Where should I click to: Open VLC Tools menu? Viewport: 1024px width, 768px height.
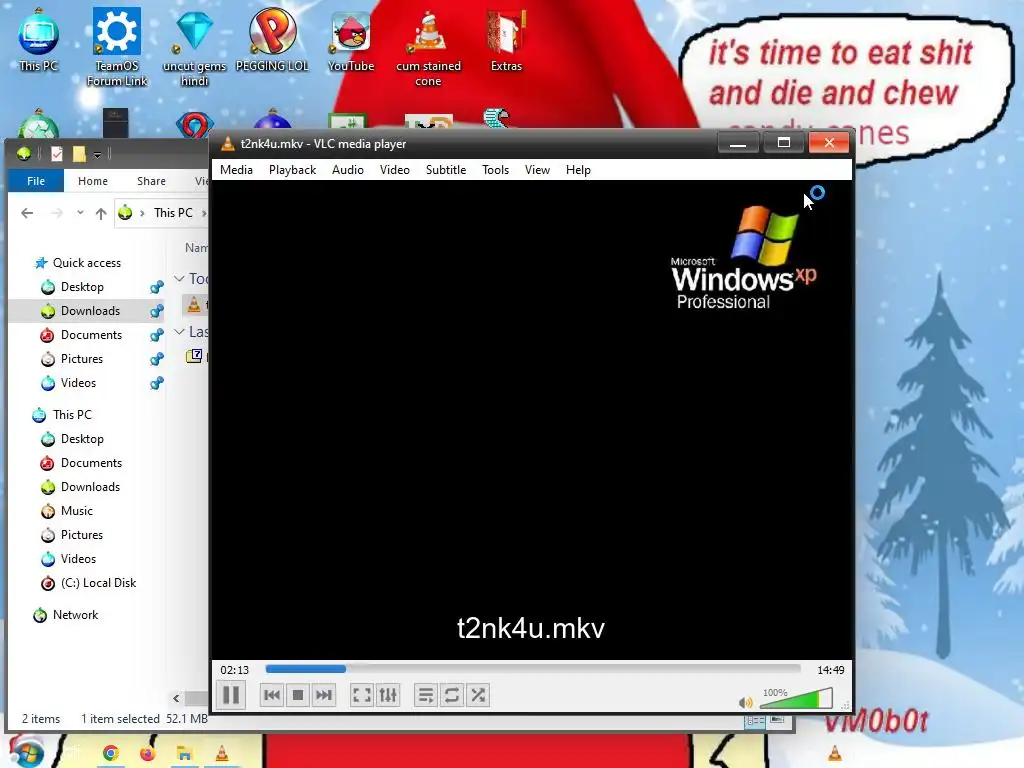[x=495, y=170]
